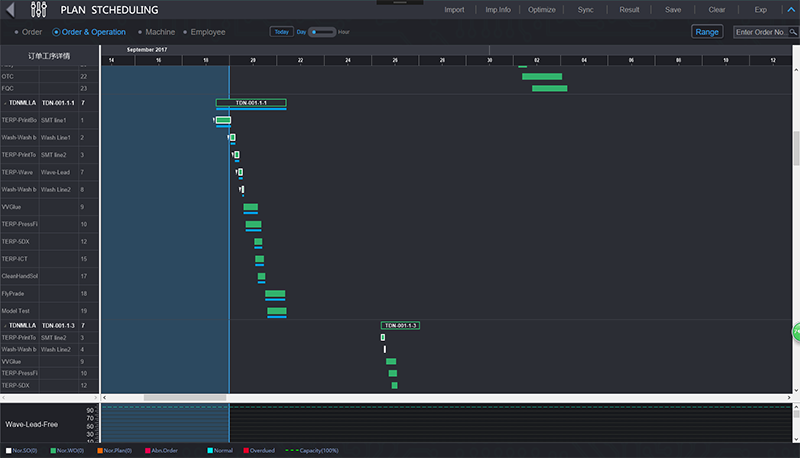Click the Overdued red legend swatch
This screenshot has width=800, height=458.
[x=244, y=451]
